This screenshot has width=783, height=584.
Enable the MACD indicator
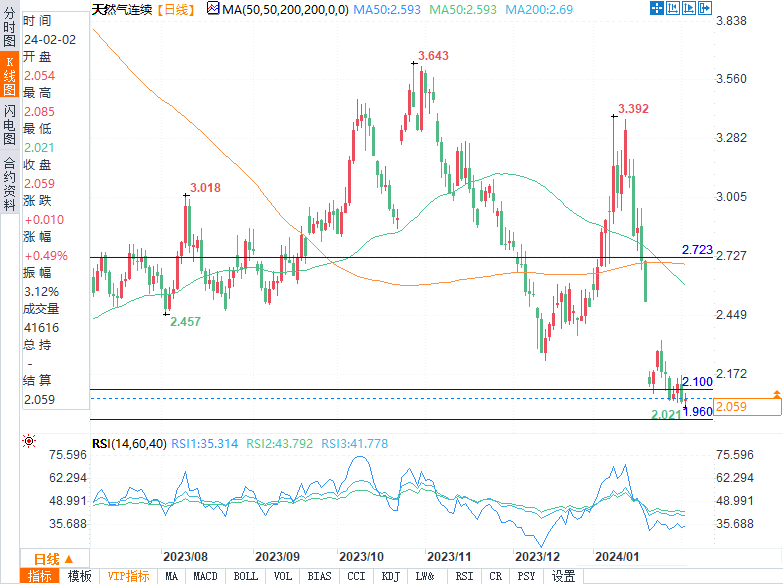205,576
